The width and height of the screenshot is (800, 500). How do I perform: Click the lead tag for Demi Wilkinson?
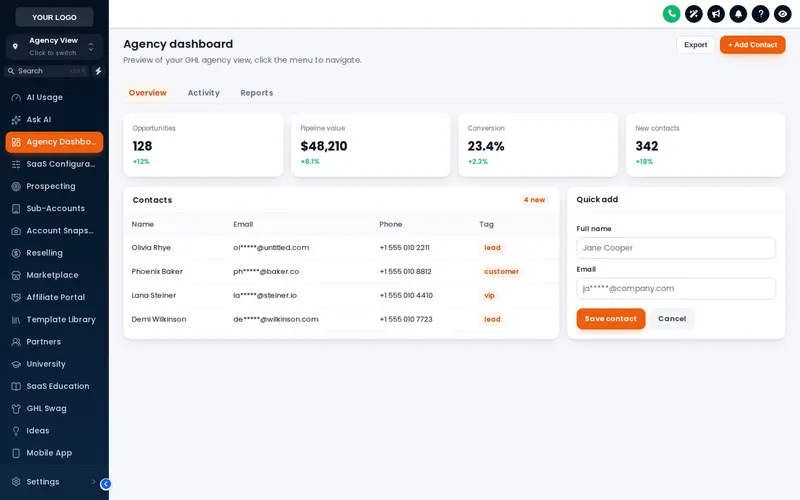tap(492, 319)
